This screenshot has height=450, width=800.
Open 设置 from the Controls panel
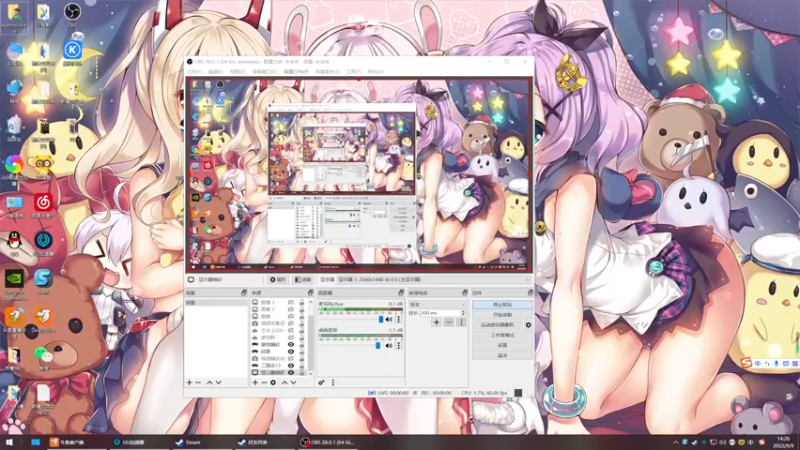(x=502, y=345)
